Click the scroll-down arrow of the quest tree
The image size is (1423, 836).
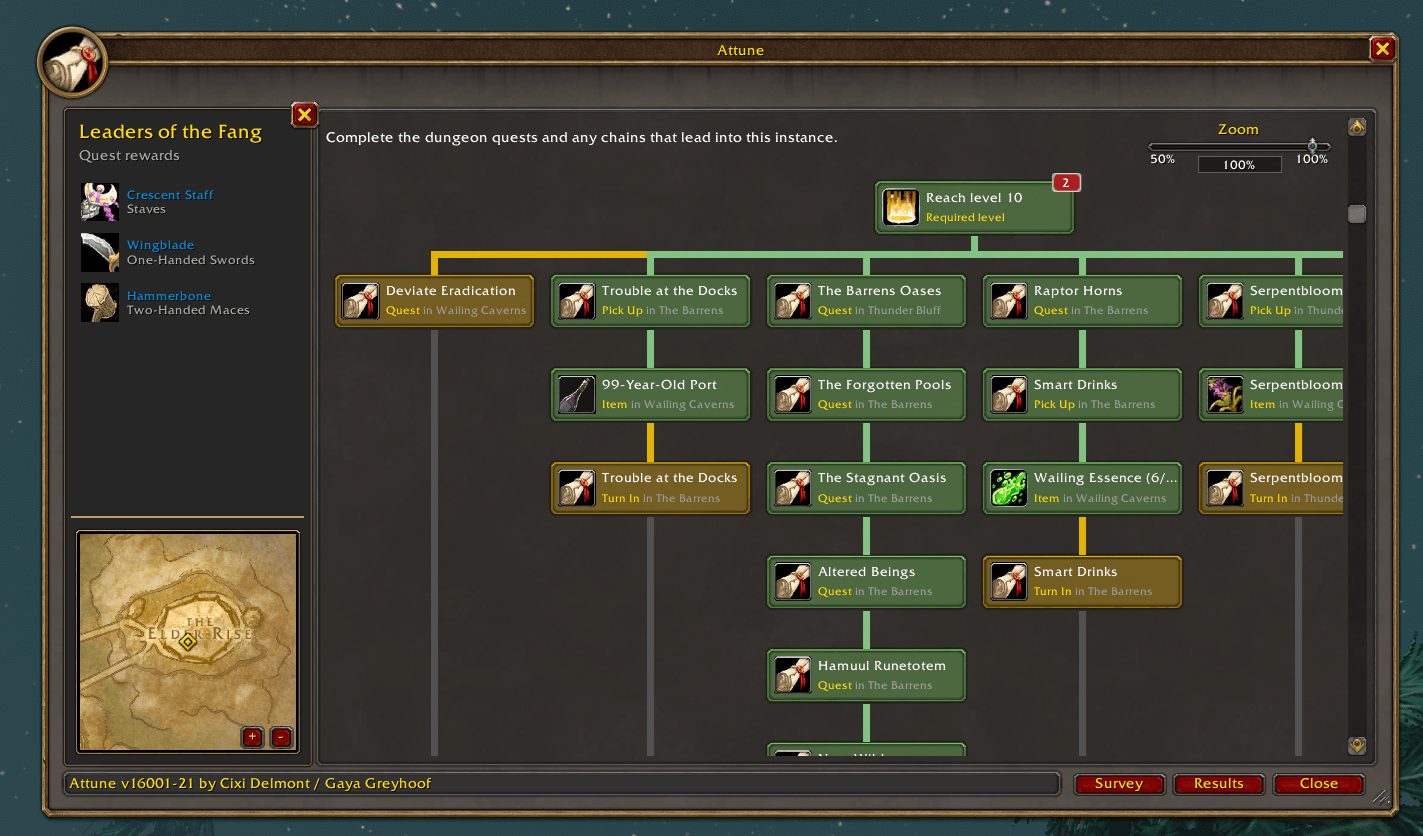coord(1357,745)
